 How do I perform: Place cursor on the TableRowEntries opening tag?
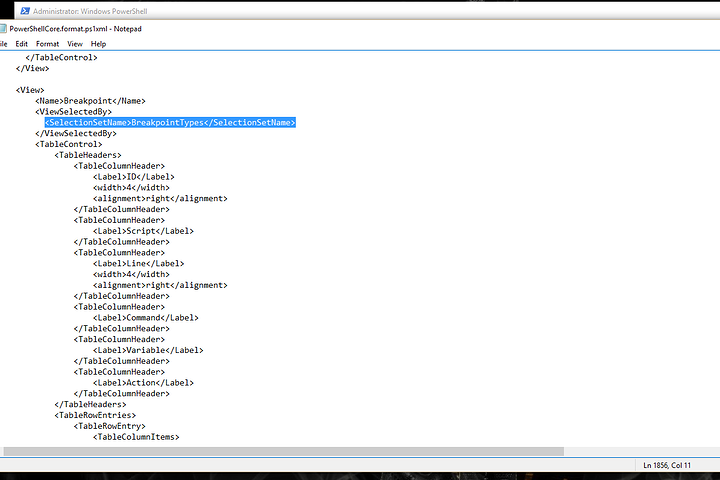pyautogui.click(x=95, y=415)
